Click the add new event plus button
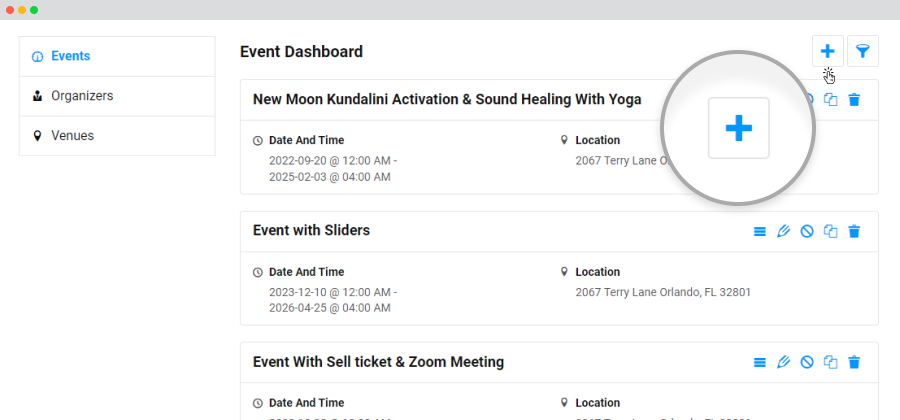This screenshot has height=420, width=900. coord(827,52)
